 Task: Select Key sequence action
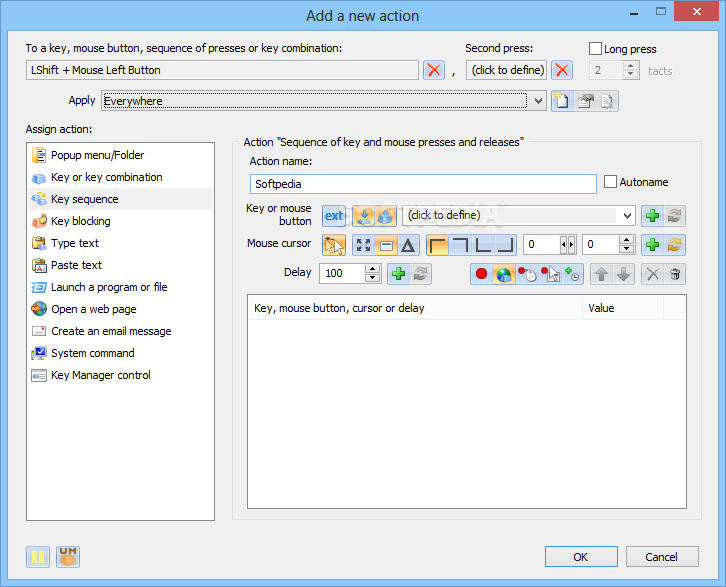click(120, 199)
